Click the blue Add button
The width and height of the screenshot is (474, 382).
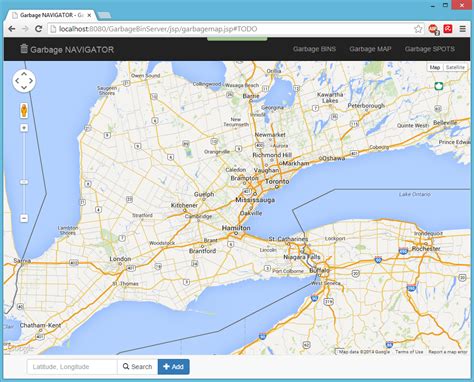click(x=174, y=367)
